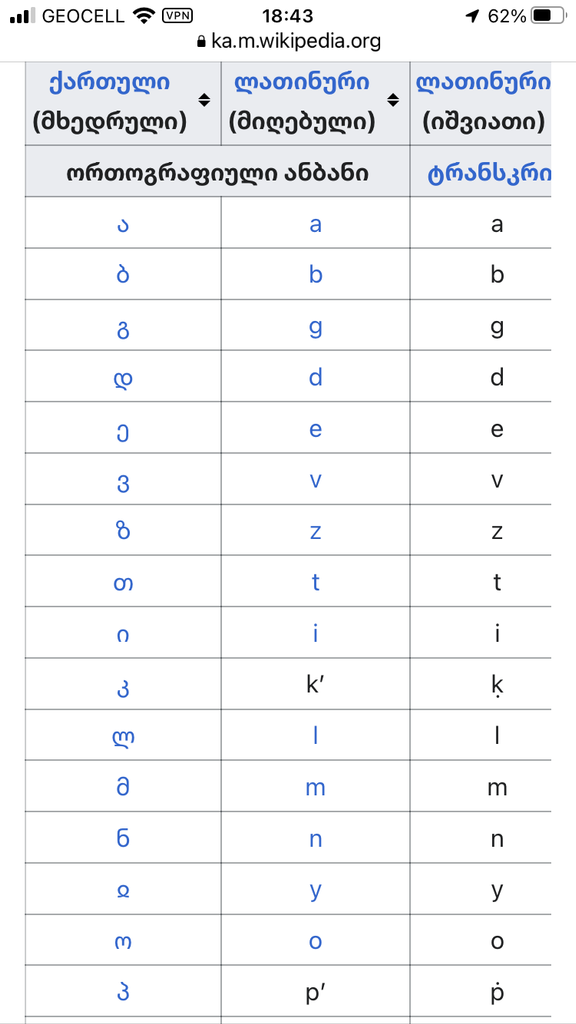Tap the ka.m.wikipedia.org address bar

288,42
